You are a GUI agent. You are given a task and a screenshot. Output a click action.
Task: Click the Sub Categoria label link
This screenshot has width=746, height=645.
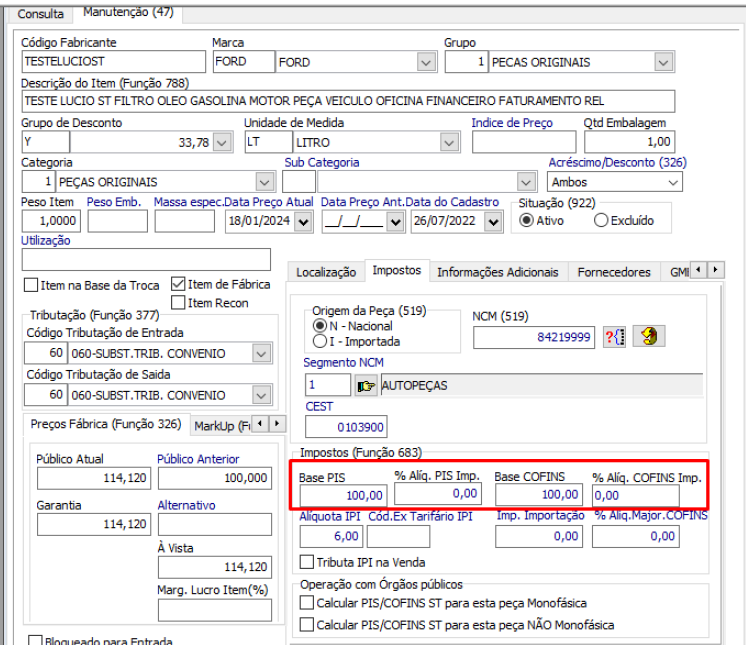tap(322, 162)
